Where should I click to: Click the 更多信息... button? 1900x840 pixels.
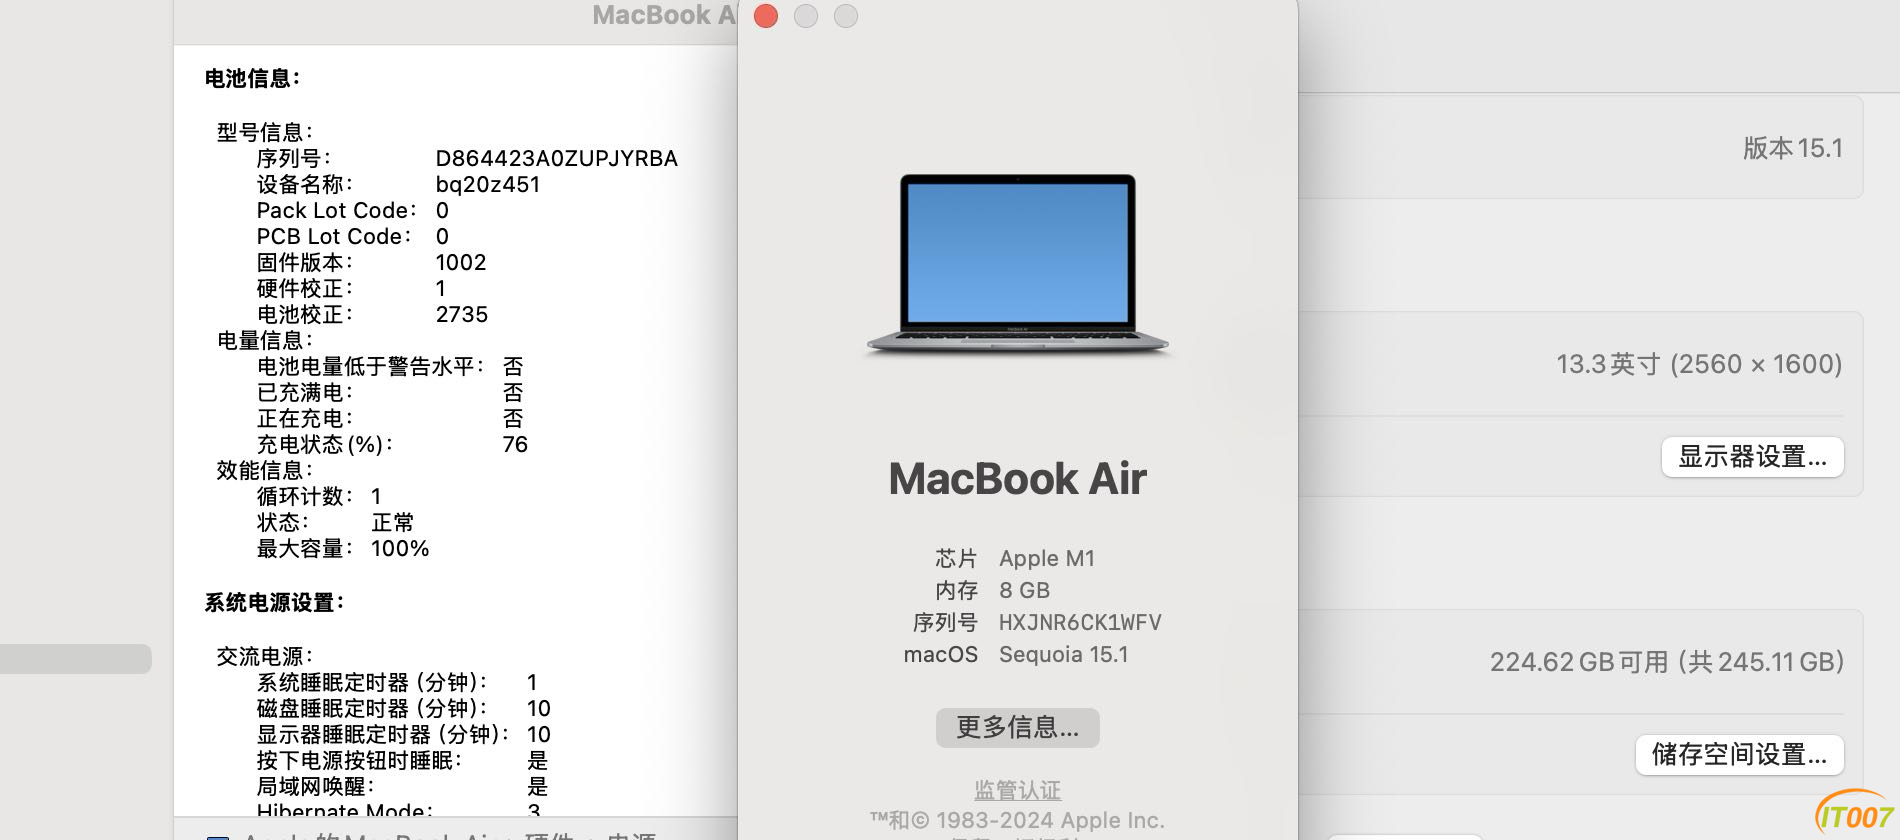pyautogui.click(x=1017, y=727)
